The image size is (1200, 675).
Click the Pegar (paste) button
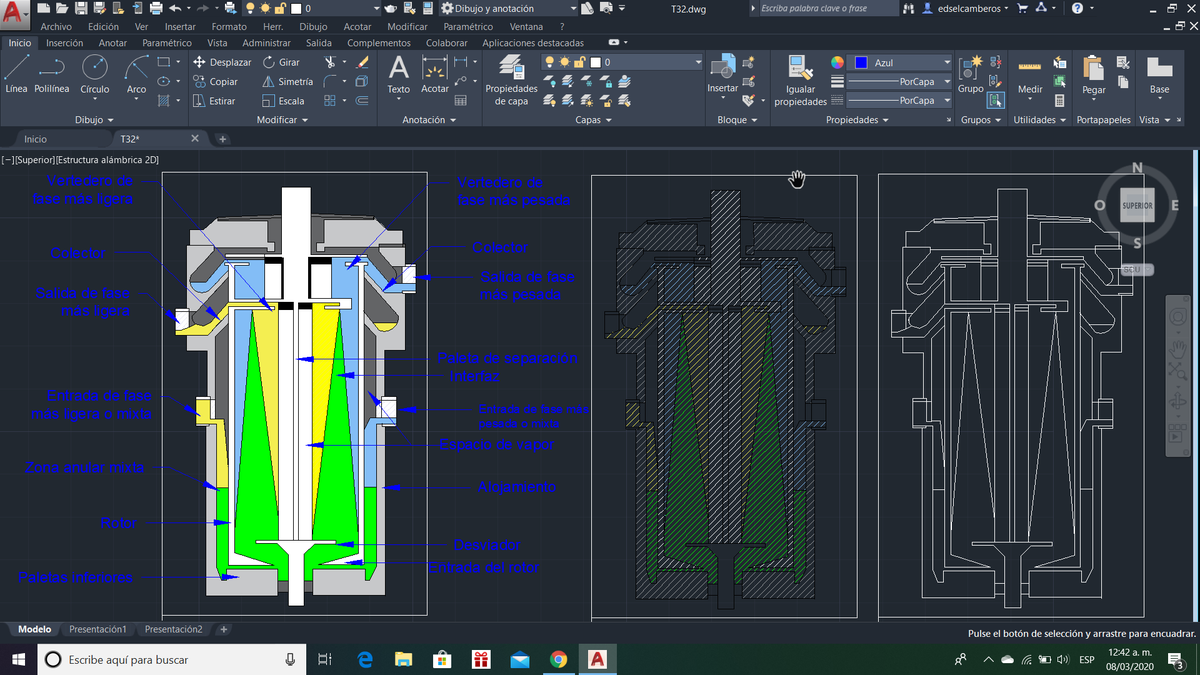click(x=1093, y=74)
